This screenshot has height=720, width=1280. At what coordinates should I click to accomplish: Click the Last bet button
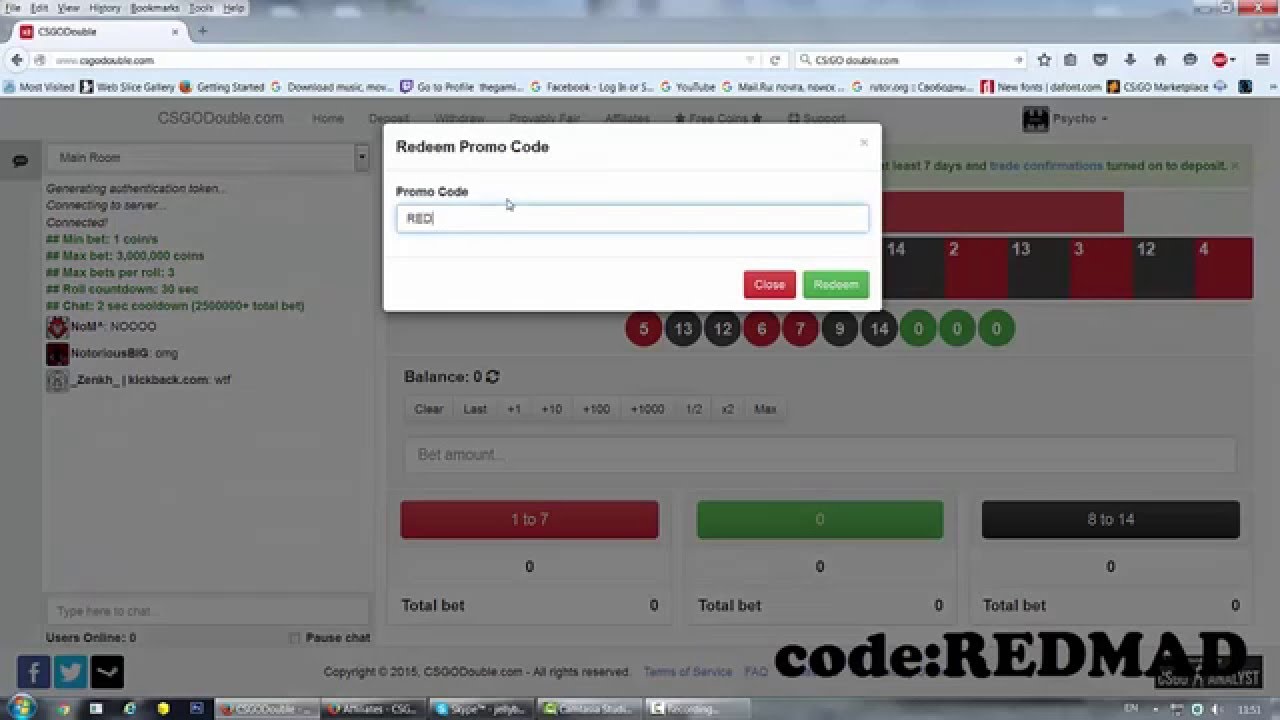pyautogui.click(x=475, y=409)
